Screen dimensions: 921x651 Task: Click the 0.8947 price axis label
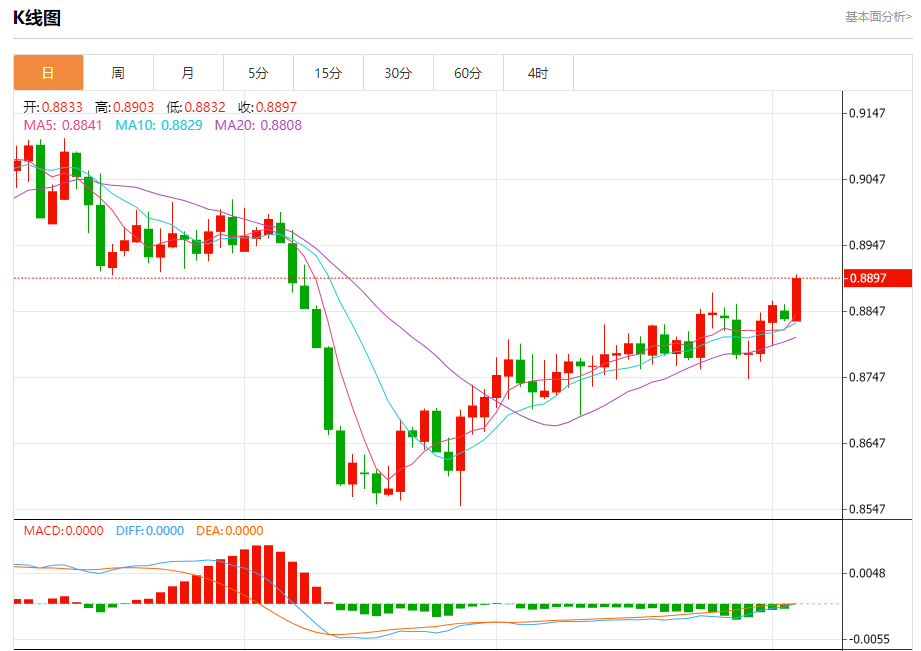[868, 245]
